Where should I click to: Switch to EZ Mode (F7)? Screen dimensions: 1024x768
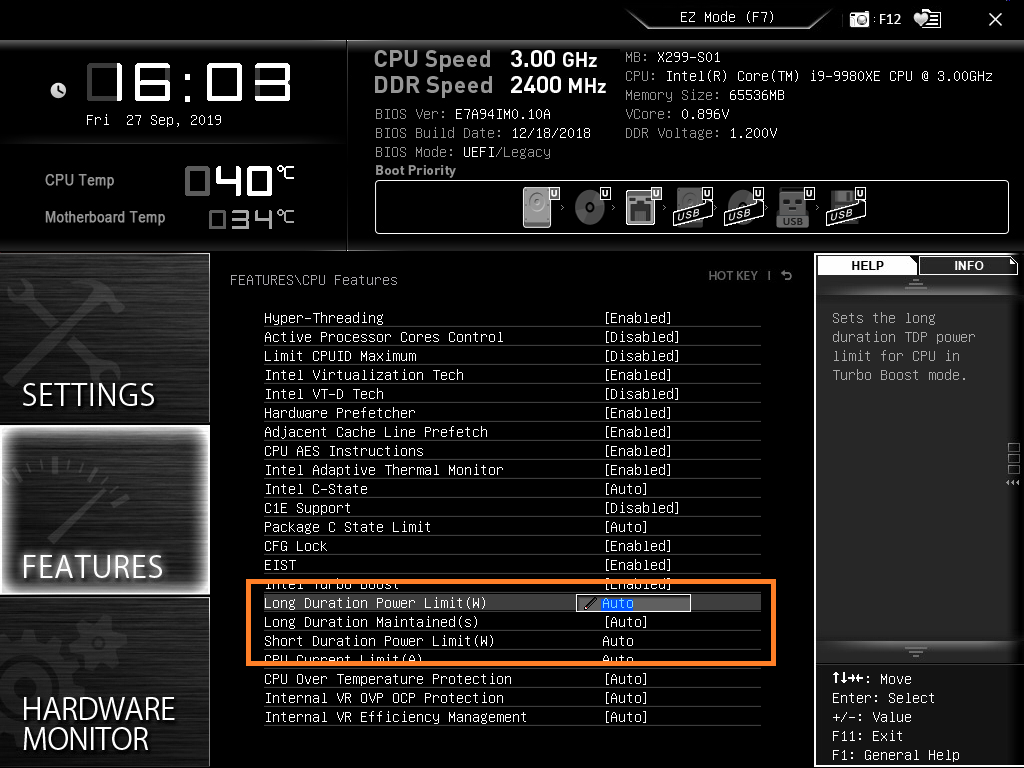click(x=726, y=18)
